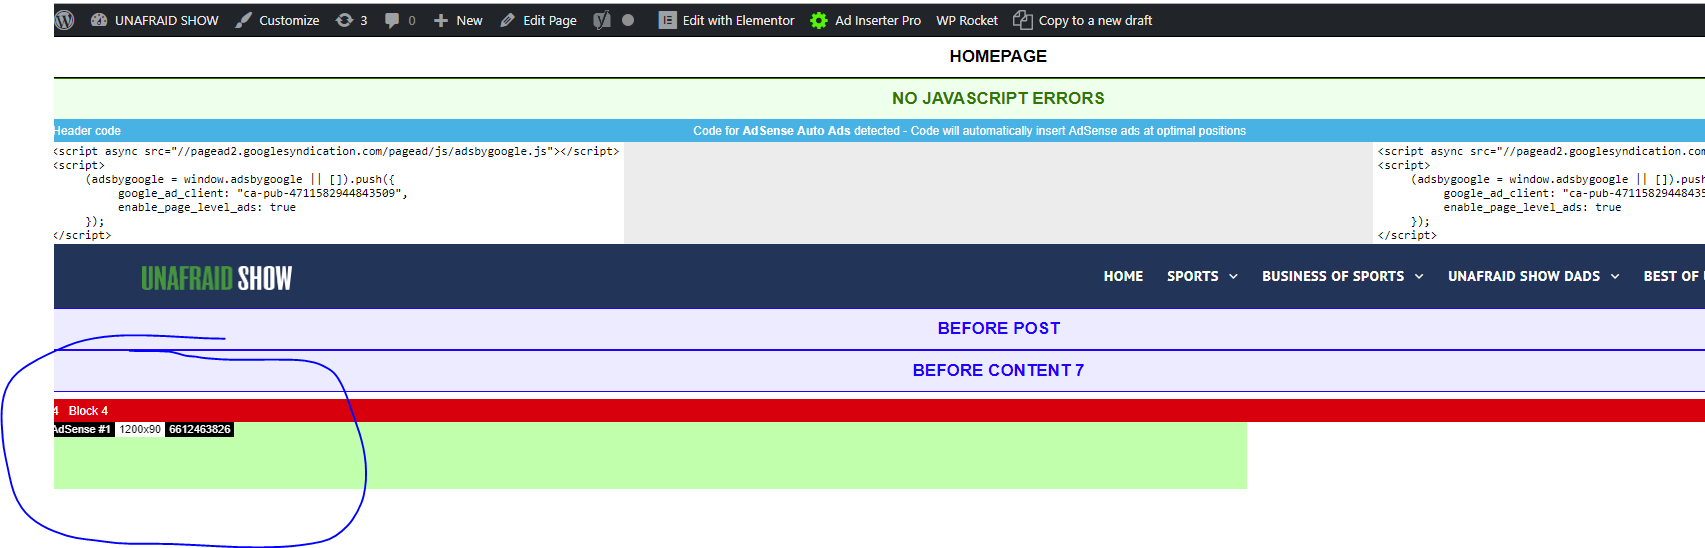Click the BEFORE POST position bar
Screen dimensions: 1705x548
[879, 329]
